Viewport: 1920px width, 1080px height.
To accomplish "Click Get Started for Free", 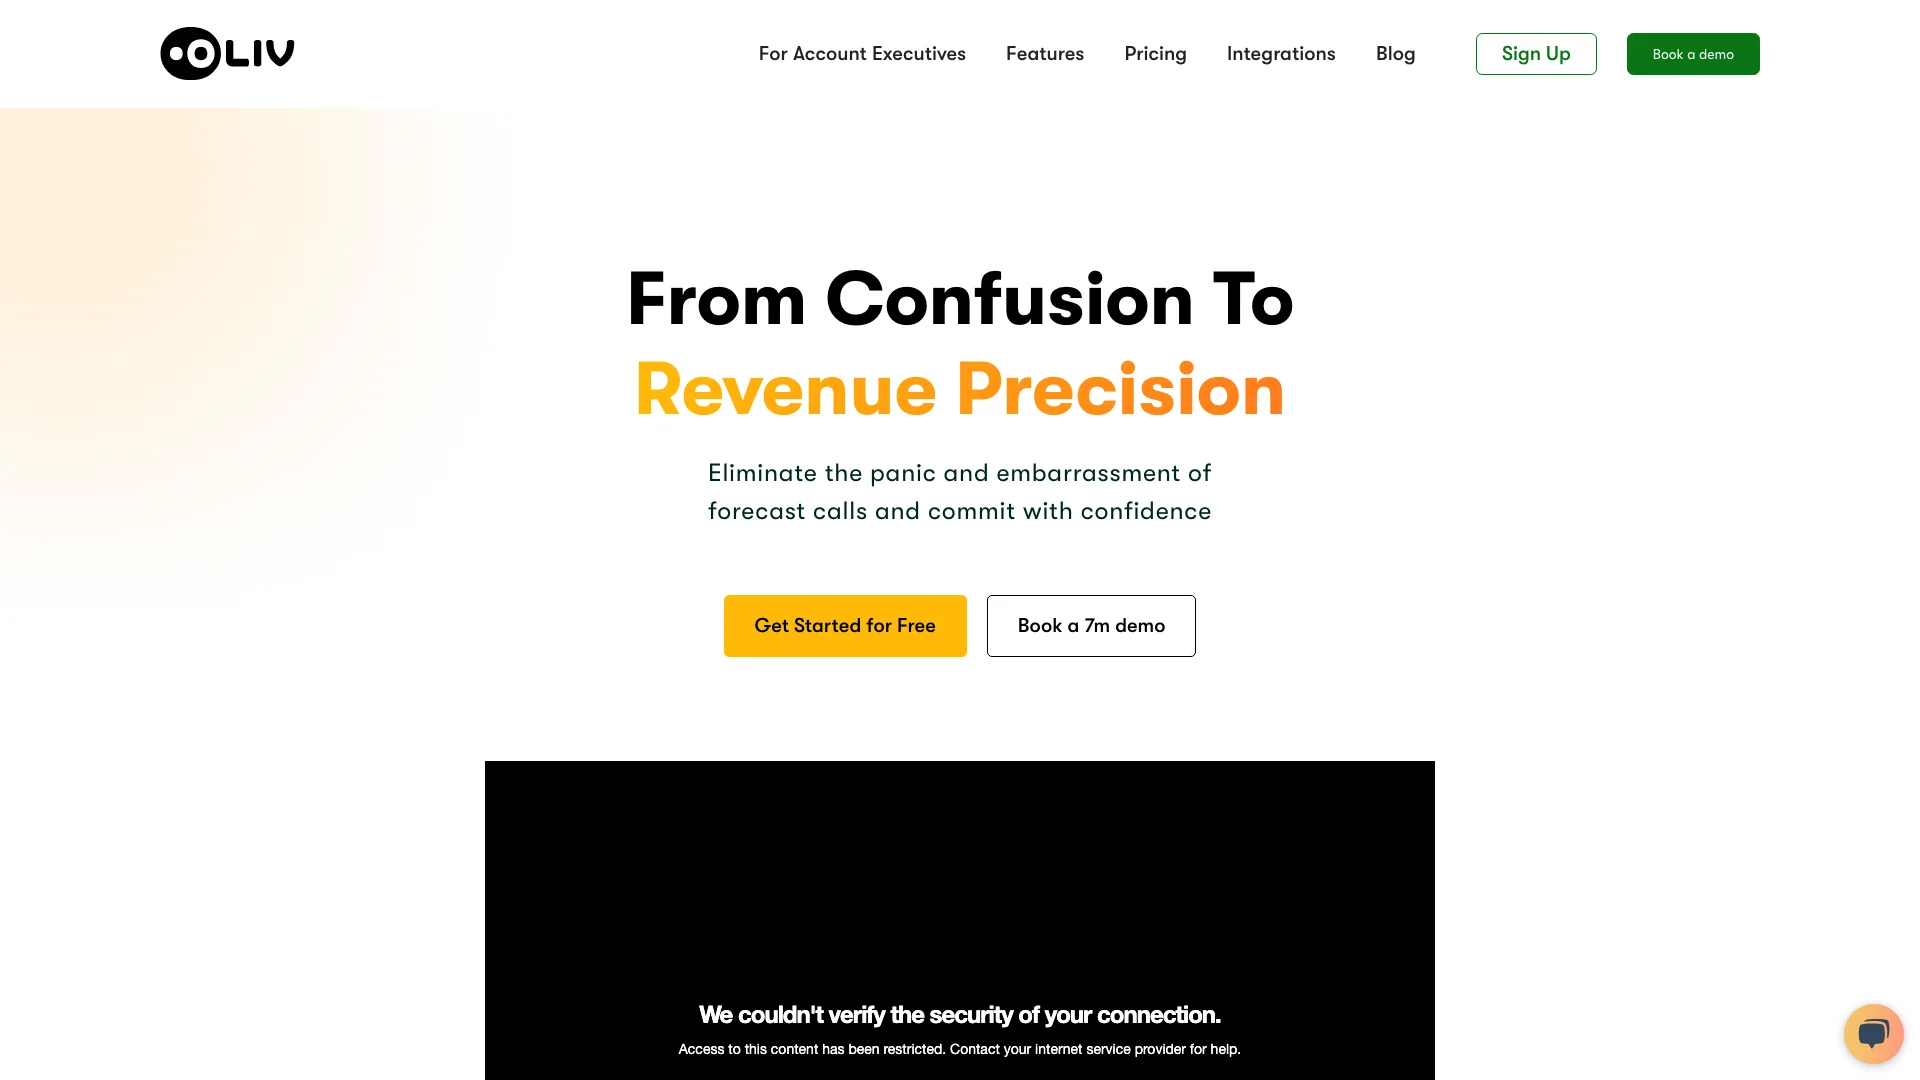I will pyautogui.click(x=845, y=625).
